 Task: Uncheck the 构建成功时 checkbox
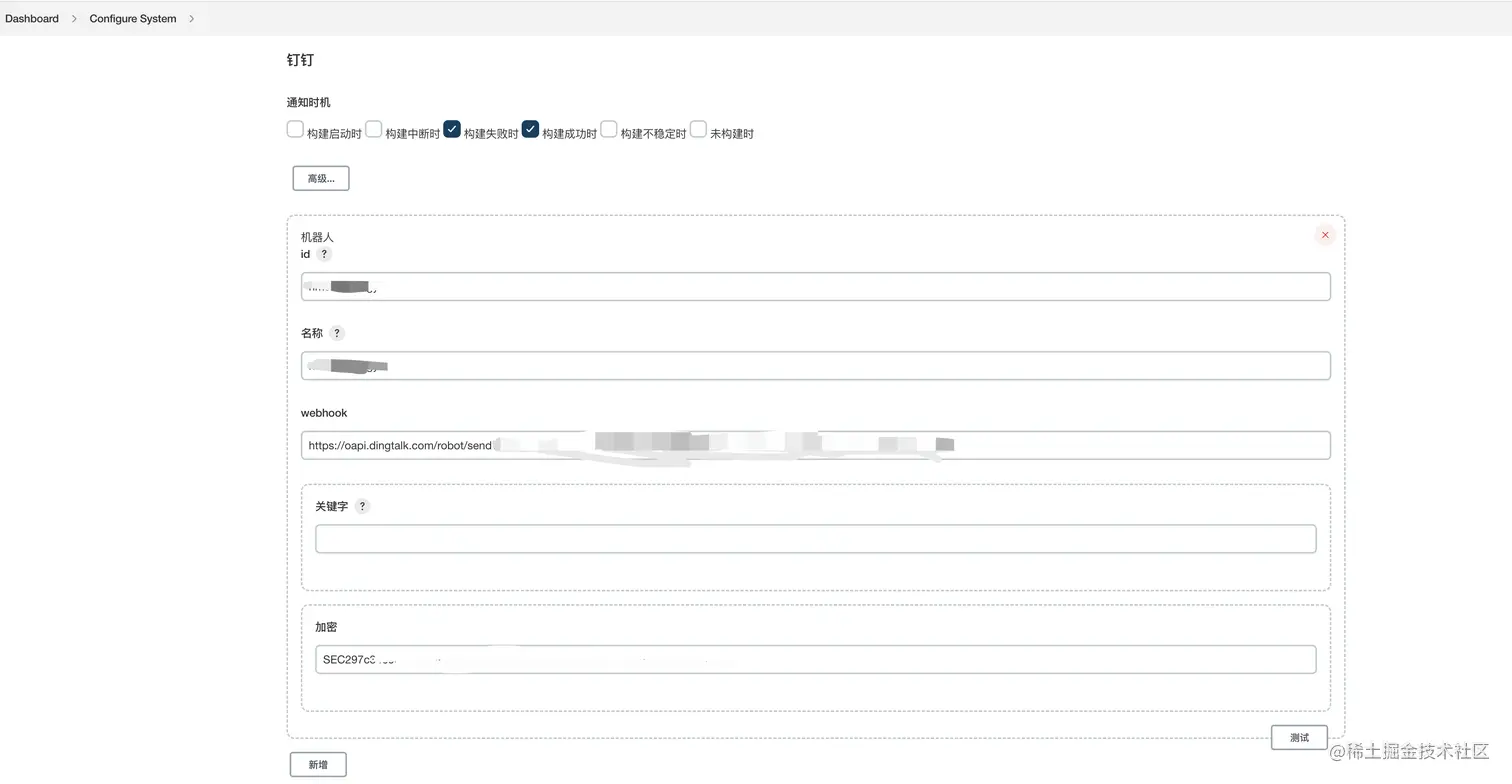tap(530, 129)
